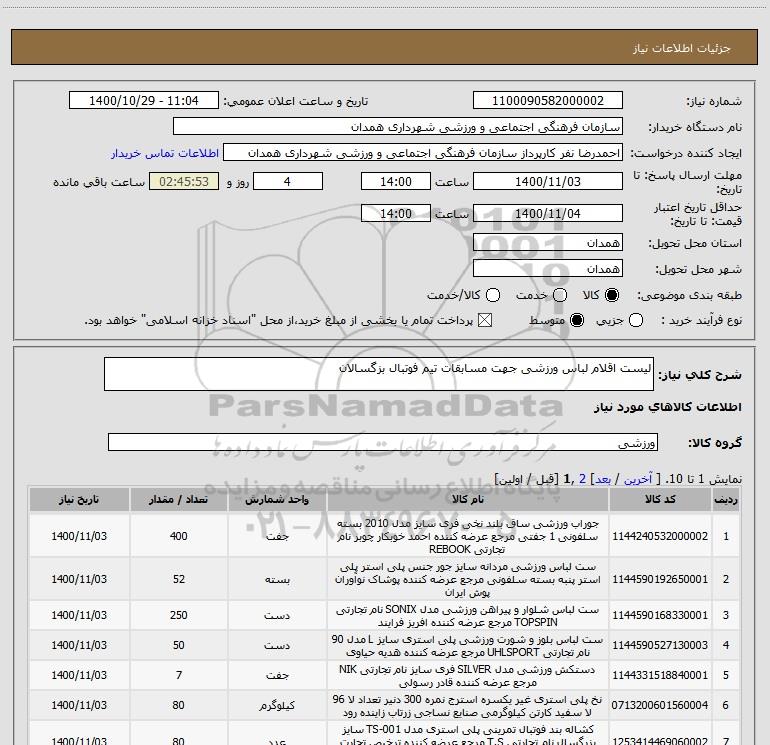Click the کد کالا column header

click(x=660, y=499)
